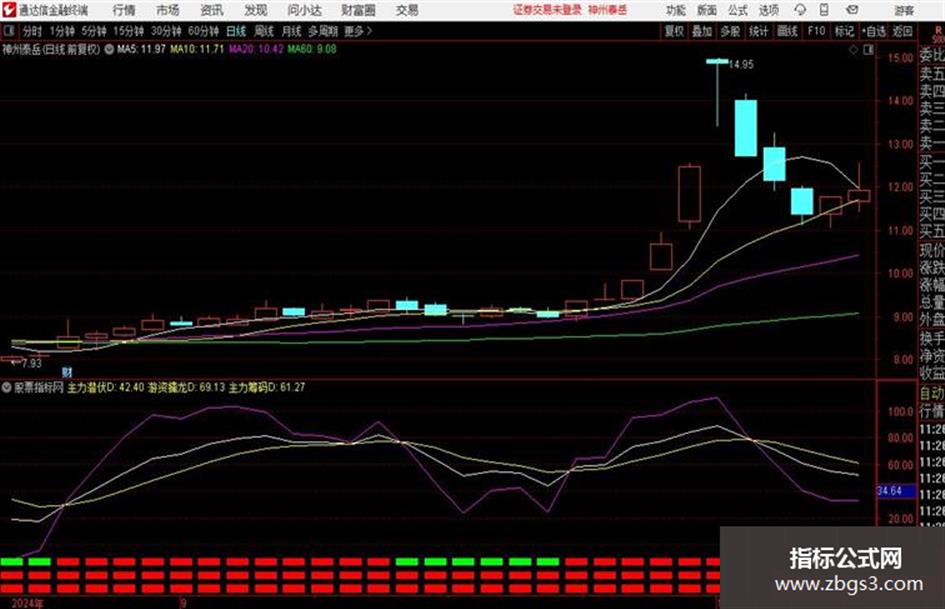Open the 版面 menu
This screenshot has height=609, width=945.
pos(707,10)
